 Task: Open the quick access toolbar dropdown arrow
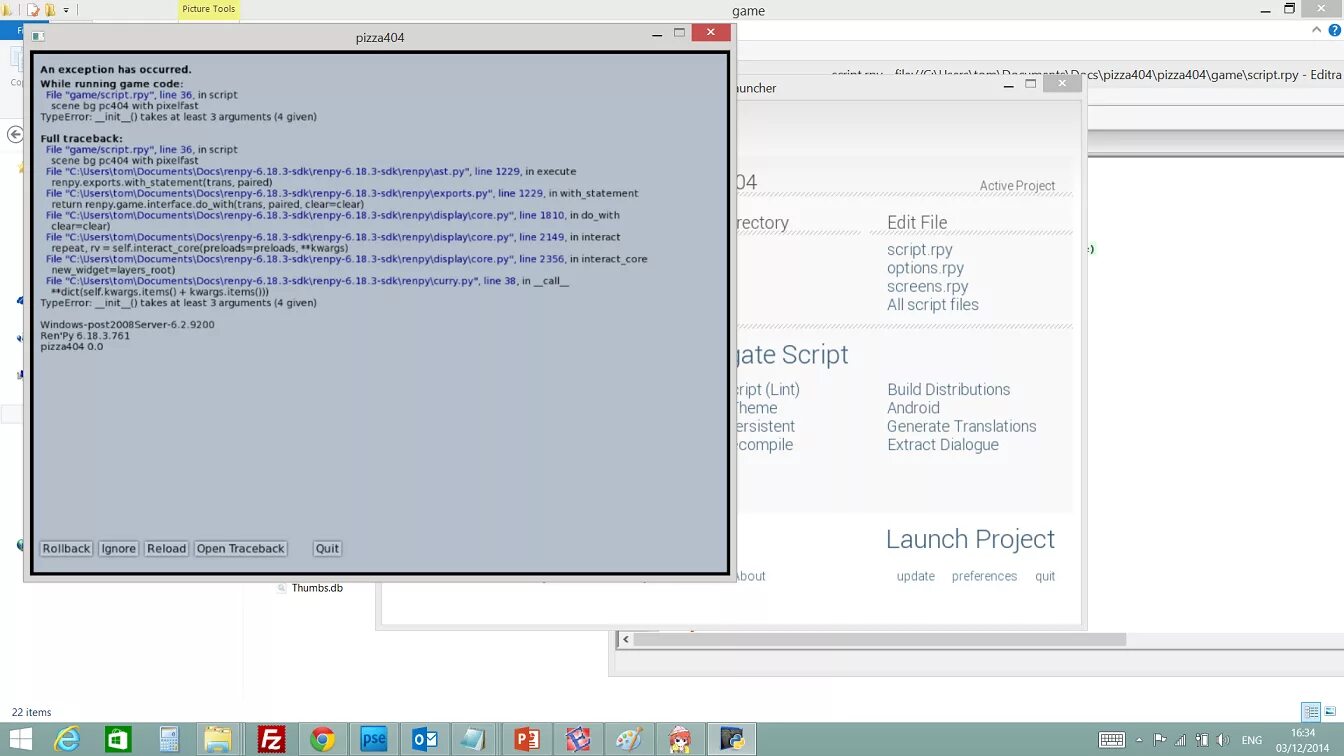click(66, 10)
